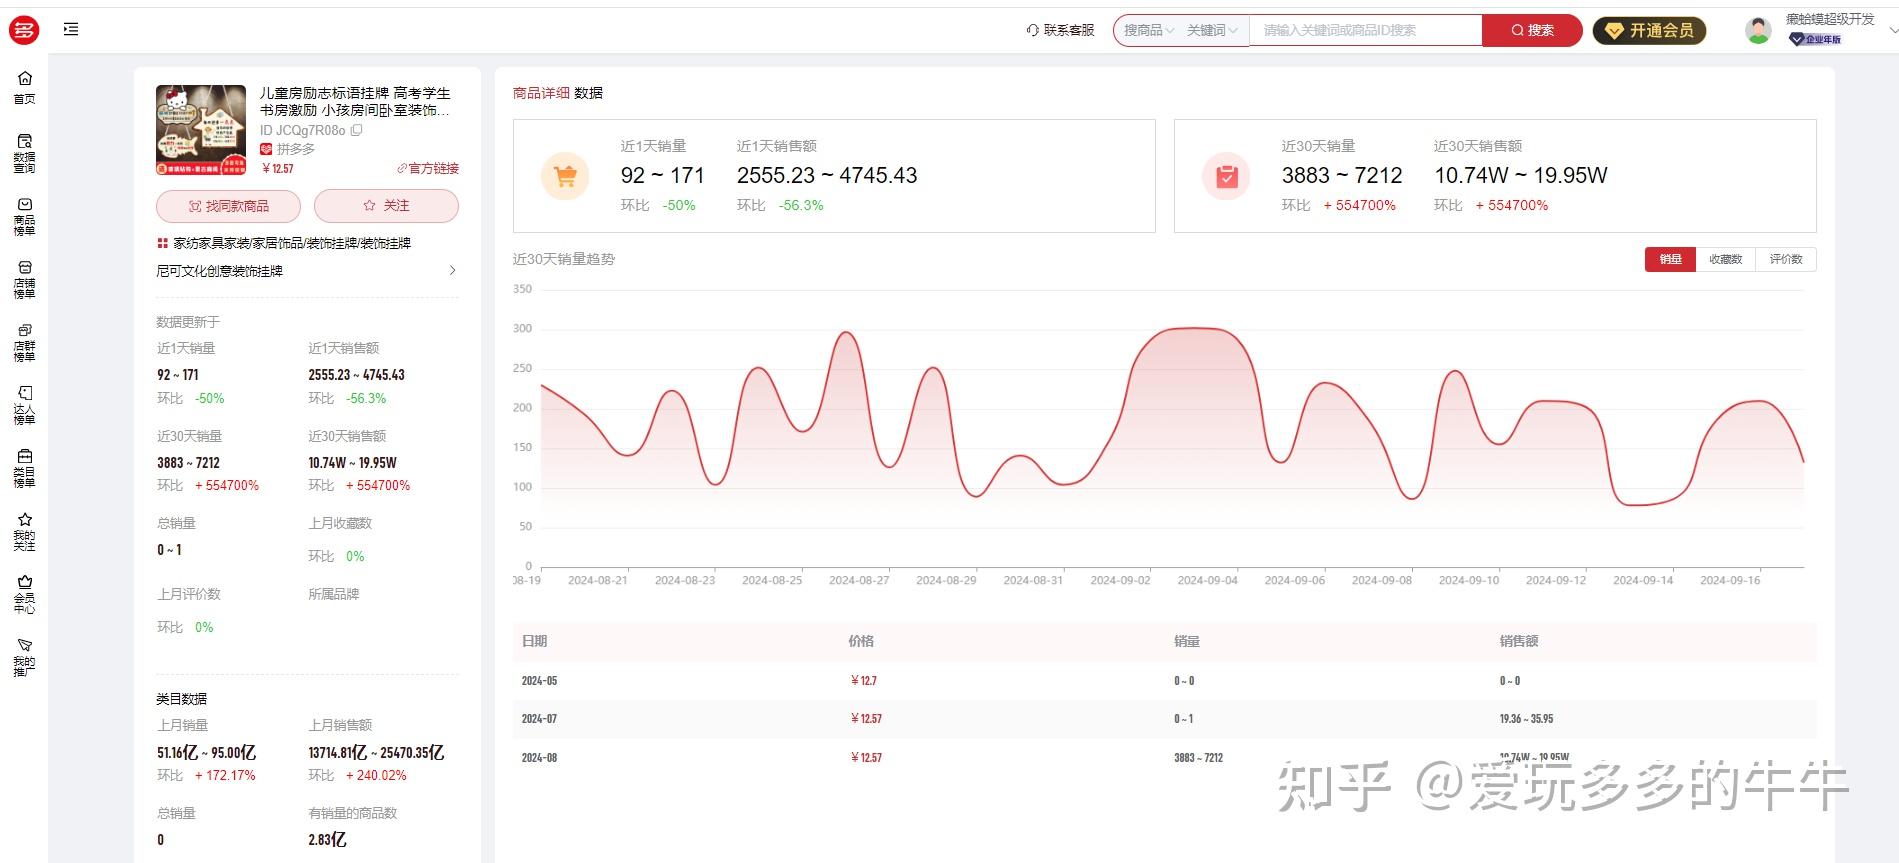1899x863 pixels.
Task: Click the 类目数据 section heading
Action: (x=182, y=699)
